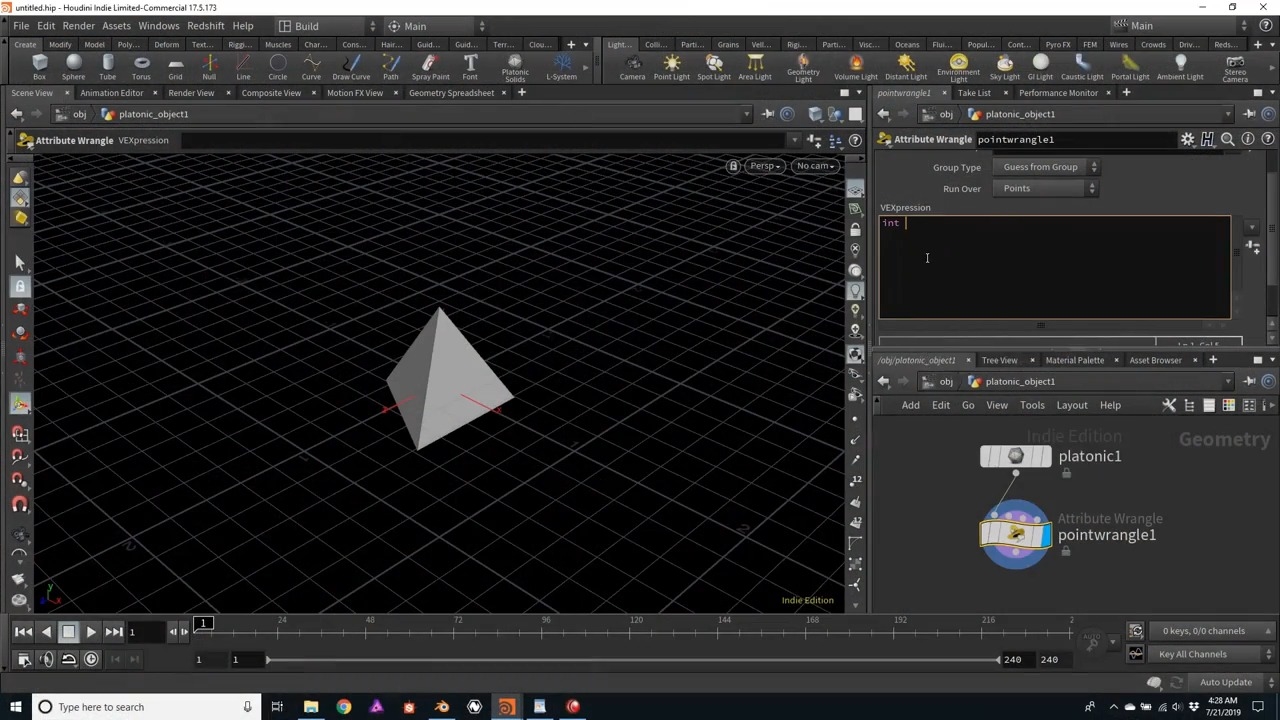Select the Platonic Solids shelf tool
Viewport: 1280px width, 720px height.
coord(515,67)
